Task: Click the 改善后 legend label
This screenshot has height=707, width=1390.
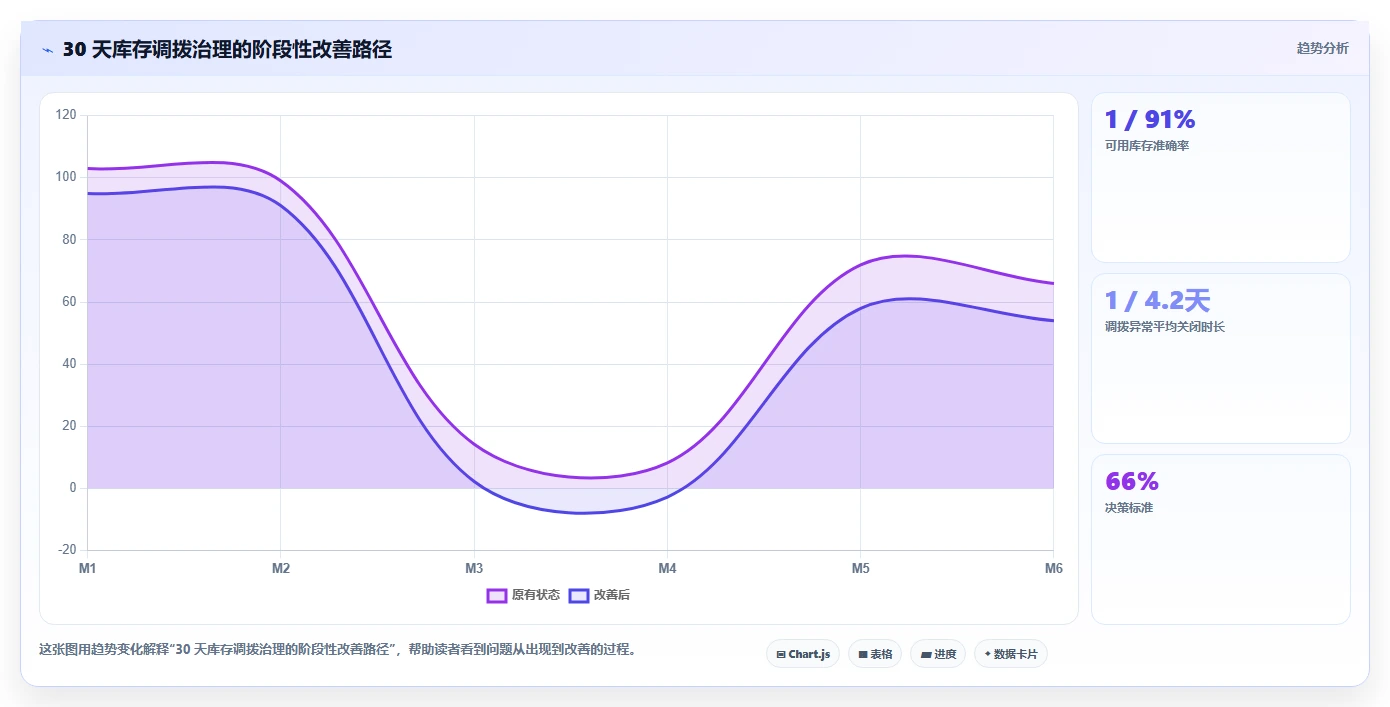Action: [612, 595]
